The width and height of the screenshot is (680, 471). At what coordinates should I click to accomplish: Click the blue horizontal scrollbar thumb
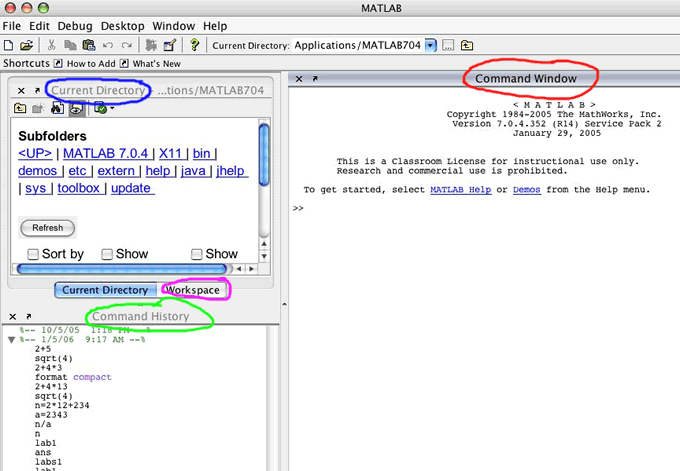pos(121,269)
